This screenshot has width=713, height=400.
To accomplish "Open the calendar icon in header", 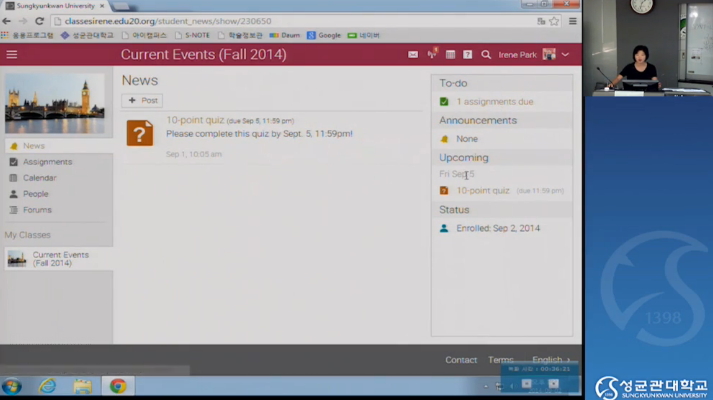I will click(450, 54).
